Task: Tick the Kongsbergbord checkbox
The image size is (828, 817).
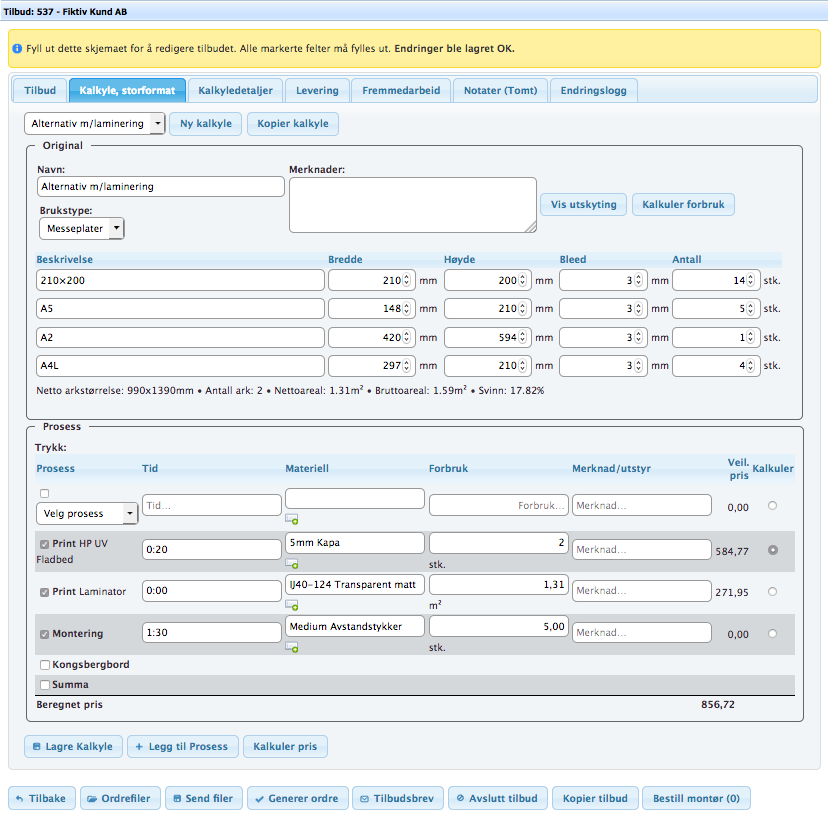Action: tap(44, 665)
